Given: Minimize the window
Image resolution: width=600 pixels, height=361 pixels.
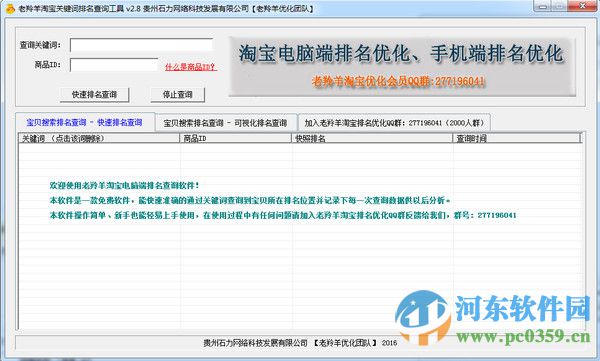Looking at the screenshot, I should (543, 6).
